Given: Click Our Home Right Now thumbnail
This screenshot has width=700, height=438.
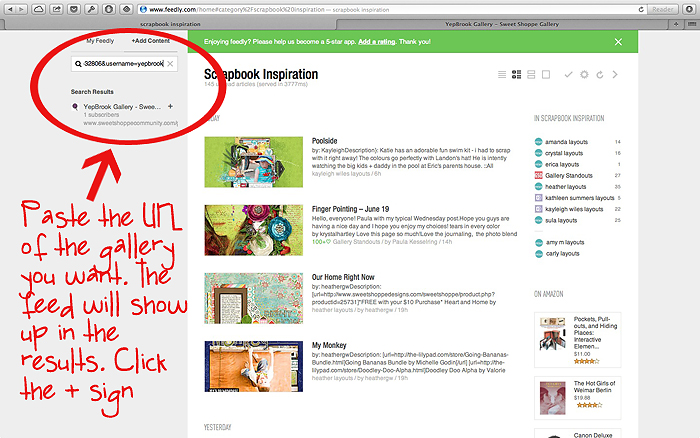Looking at the screenshot, I should pos(254,298).
